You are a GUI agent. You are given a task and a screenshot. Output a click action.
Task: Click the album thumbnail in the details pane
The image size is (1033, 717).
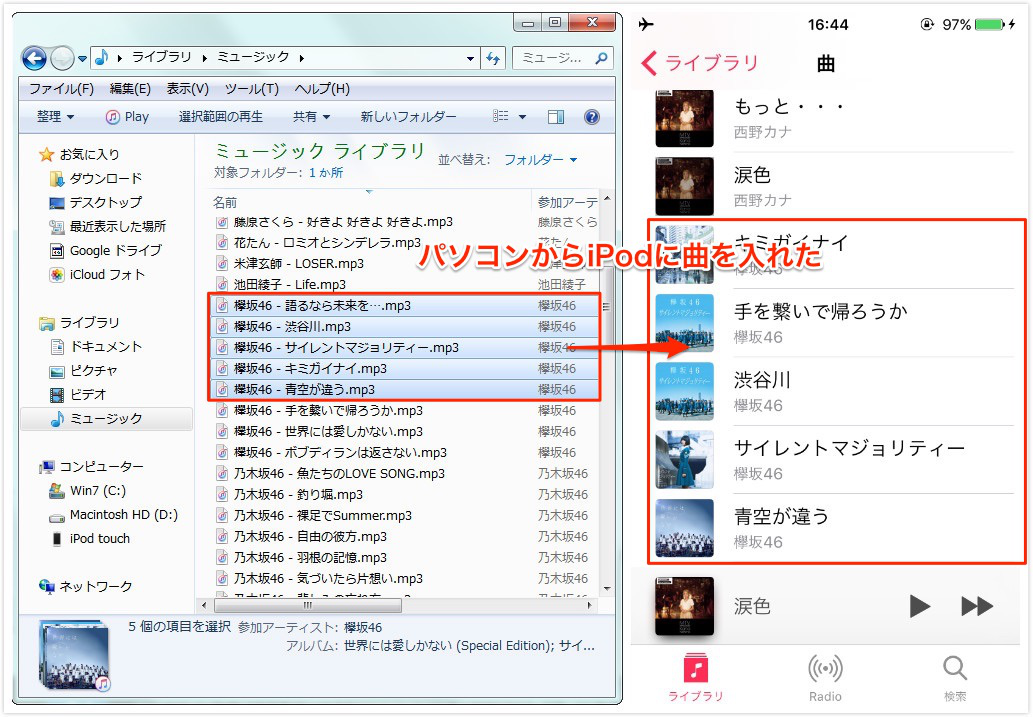coord(73,654)
